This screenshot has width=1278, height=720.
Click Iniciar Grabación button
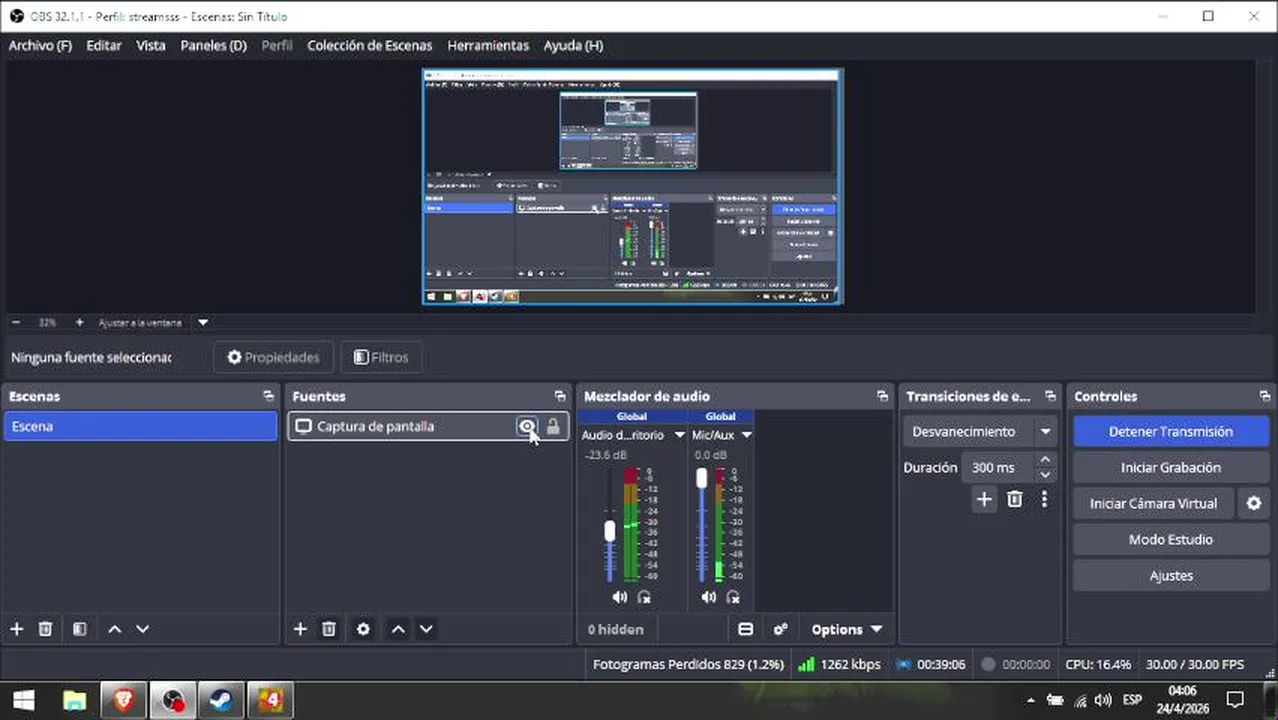pos(1171,468)
